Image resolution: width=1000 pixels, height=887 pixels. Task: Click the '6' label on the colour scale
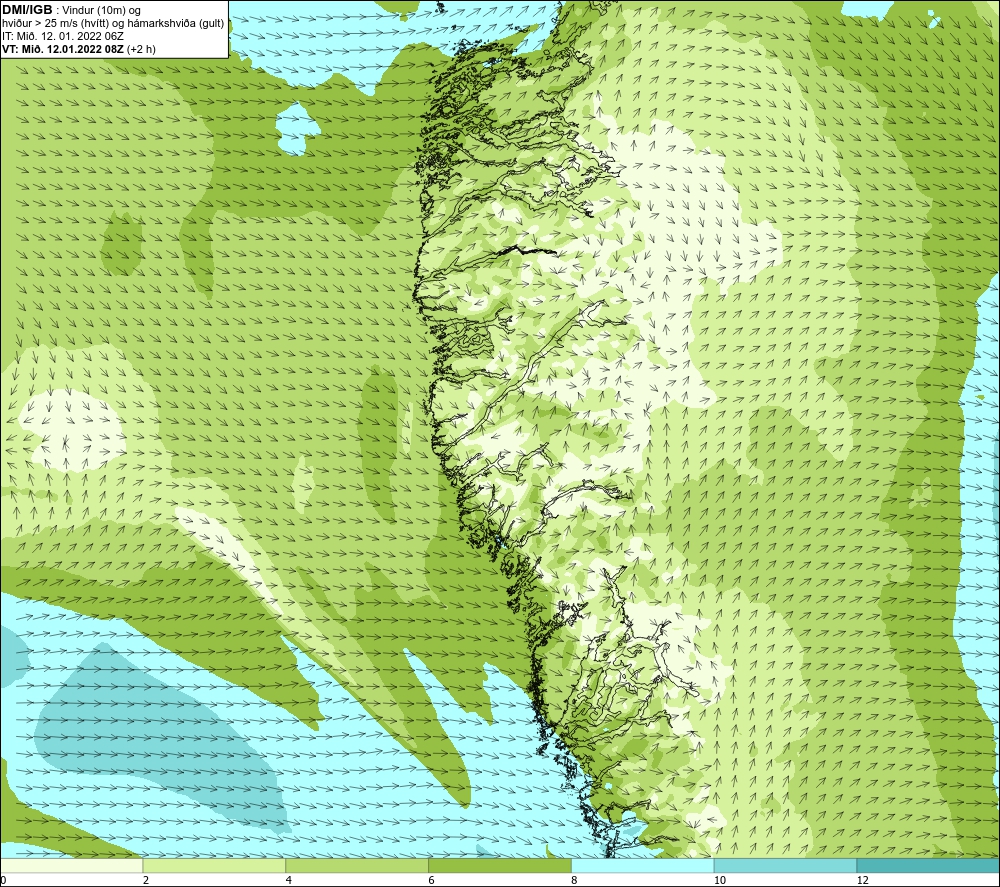coord(432,880)
